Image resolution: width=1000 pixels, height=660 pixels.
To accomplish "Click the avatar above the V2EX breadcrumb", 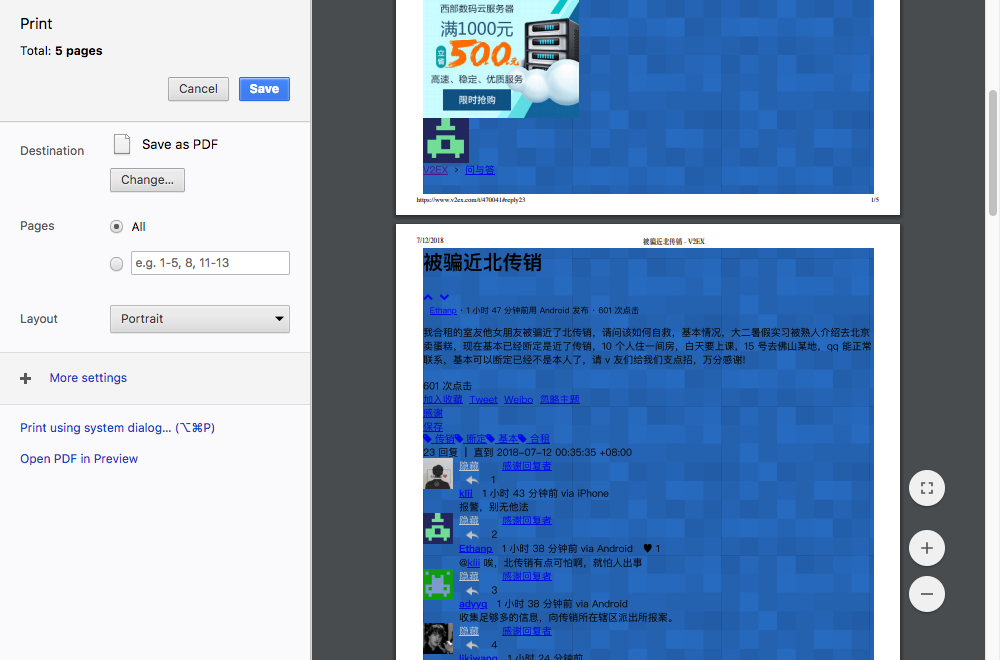I will pyautogui.click(x=446, y=140).
